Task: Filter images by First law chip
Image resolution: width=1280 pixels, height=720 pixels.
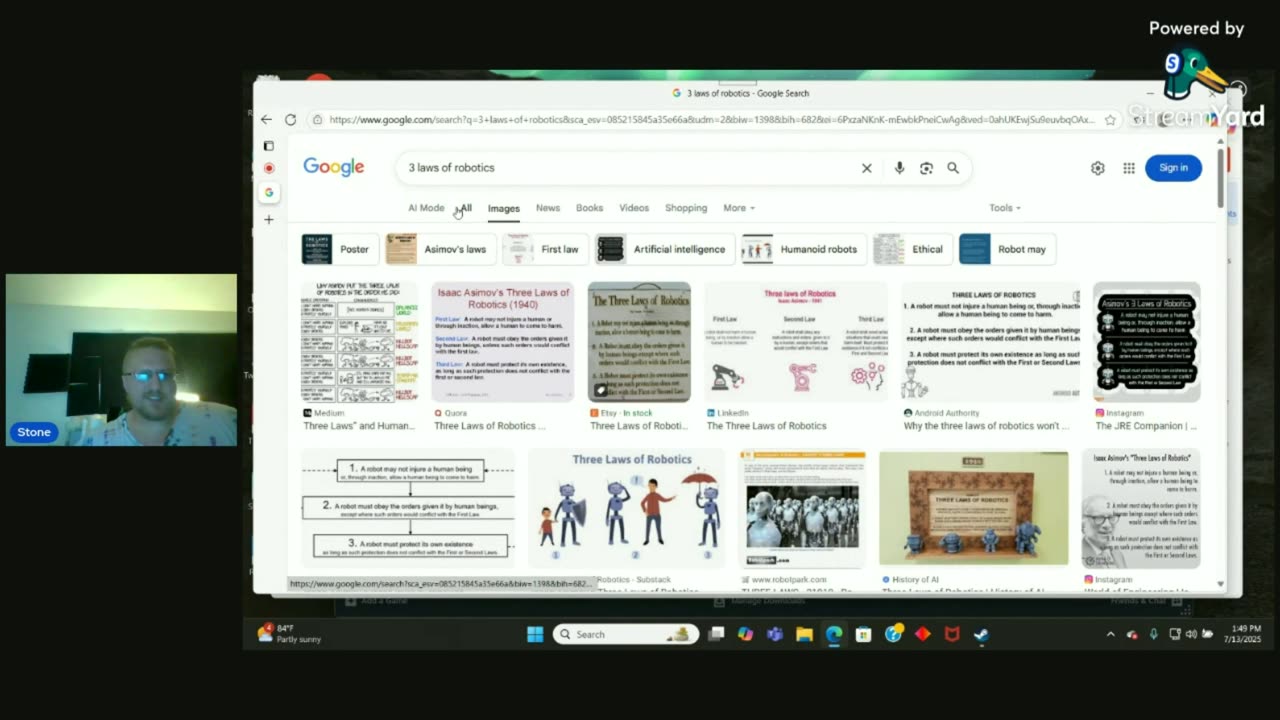Action: tap(545, 249)
